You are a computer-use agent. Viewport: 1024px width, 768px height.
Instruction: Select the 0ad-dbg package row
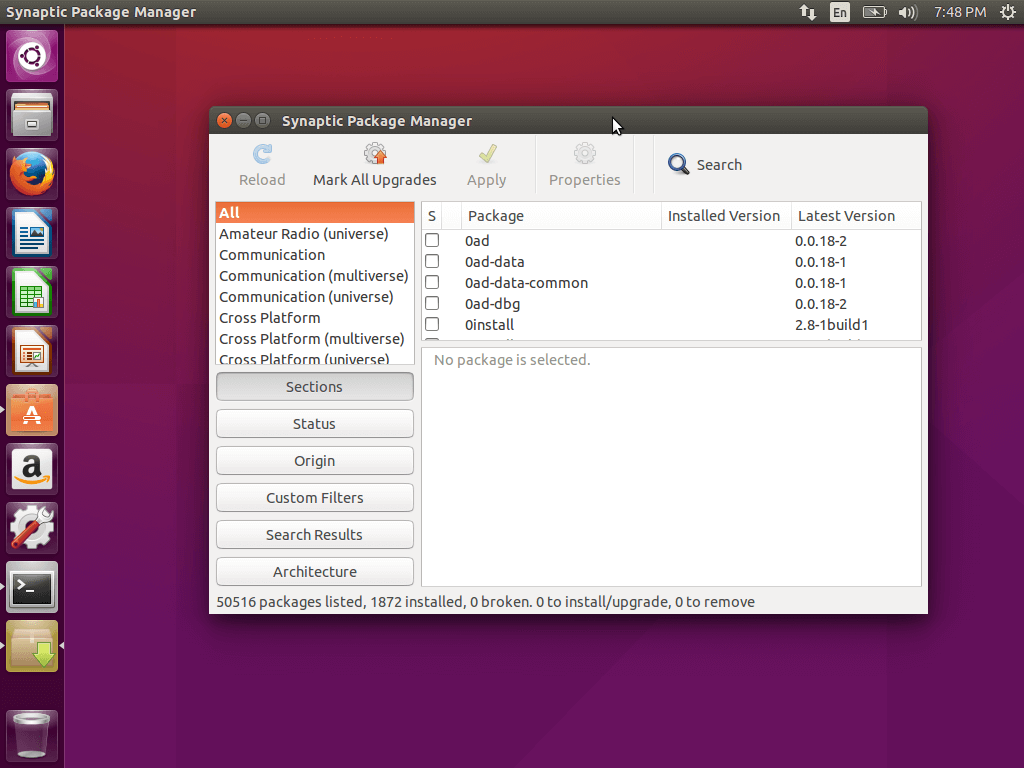click(492, 304)
